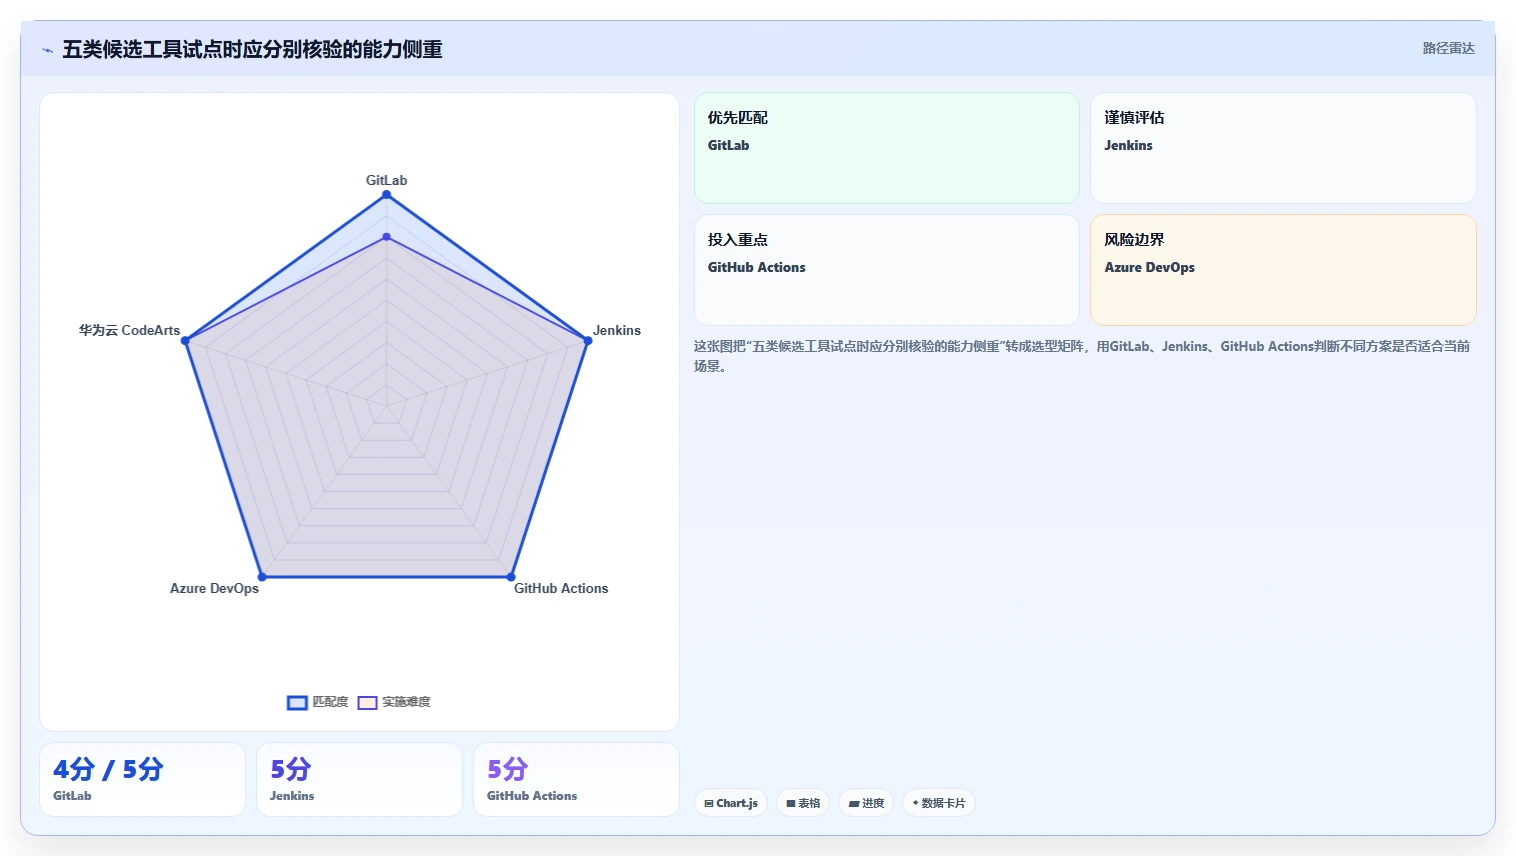Click the 匹配度 legend label
The height and width of the screenshot is (856, 1516).
(x=330, y=702)
